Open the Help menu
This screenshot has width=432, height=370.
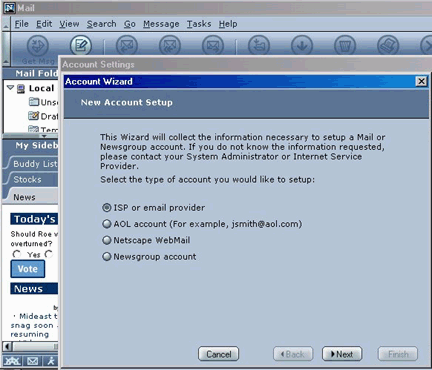[x=228, y=24]
